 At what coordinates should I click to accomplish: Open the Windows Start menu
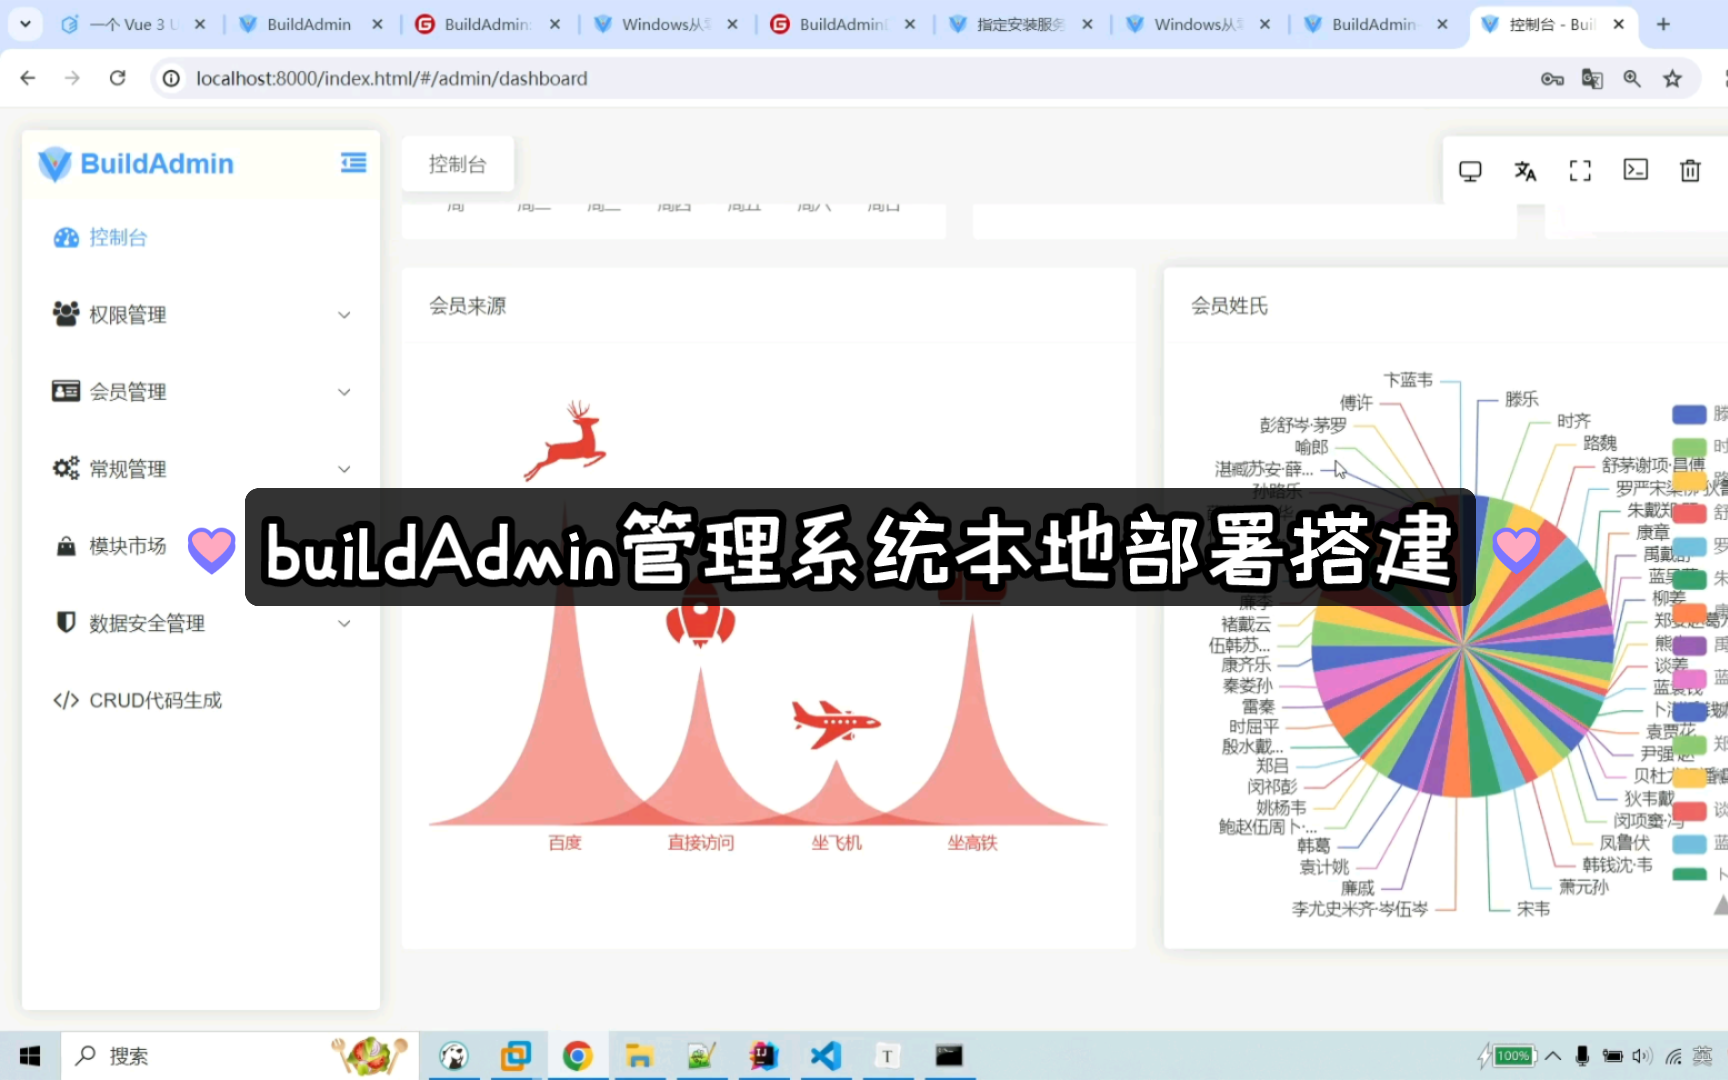30,1056
